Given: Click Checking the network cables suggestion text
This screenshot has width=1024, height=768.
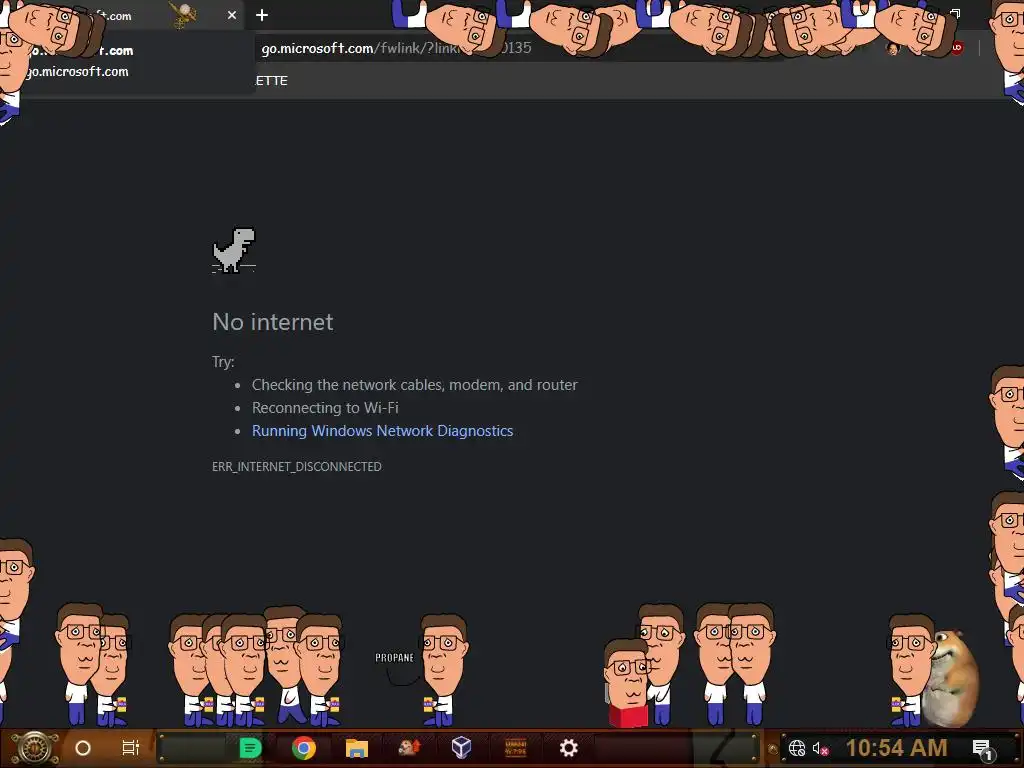Looking at the screenshot, I should 415,385.
